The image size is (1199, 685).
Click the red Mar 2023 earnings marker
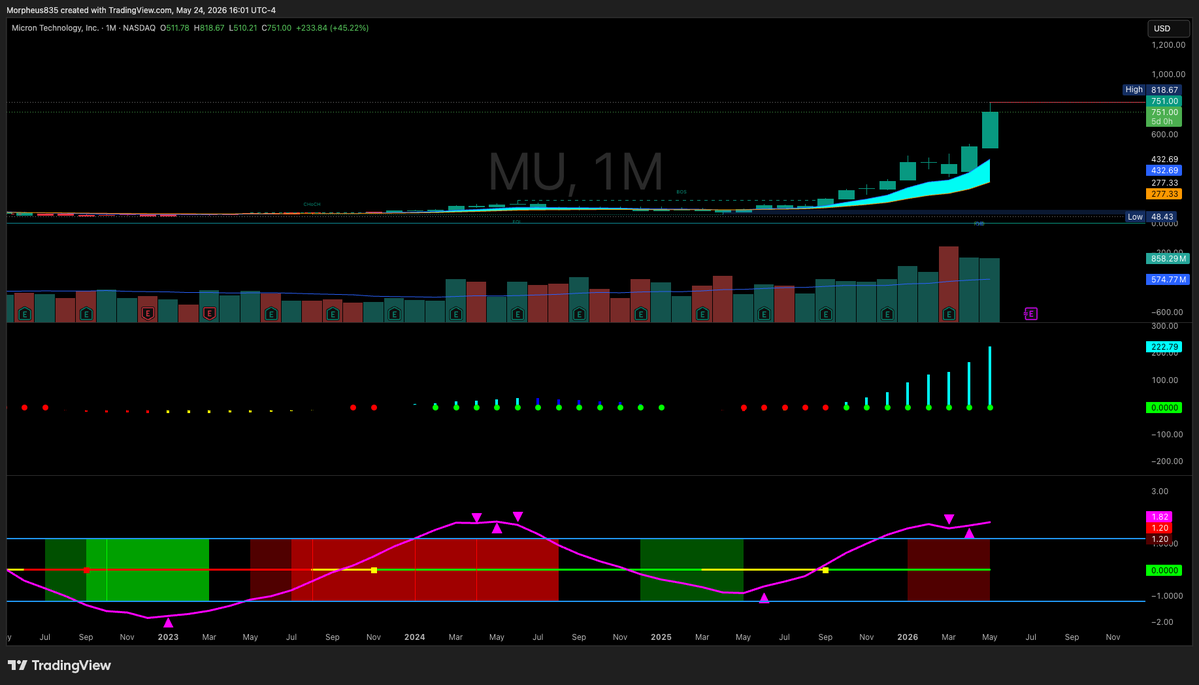209,313
